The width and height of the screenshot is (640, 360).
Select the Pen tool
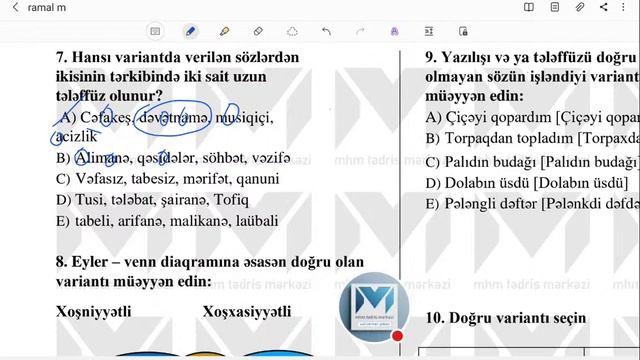click(x=190, y=31)
